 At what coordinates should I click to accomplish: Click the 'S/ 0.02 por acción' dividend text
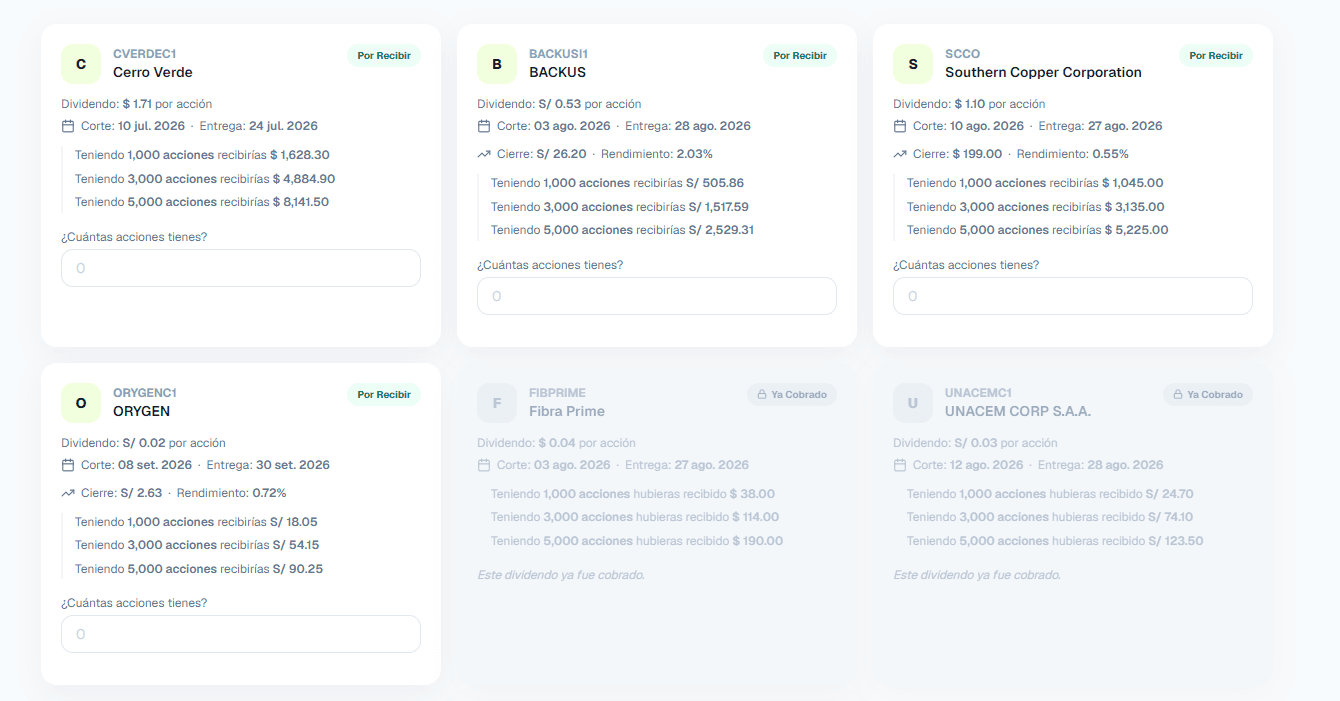coord(174,443)
